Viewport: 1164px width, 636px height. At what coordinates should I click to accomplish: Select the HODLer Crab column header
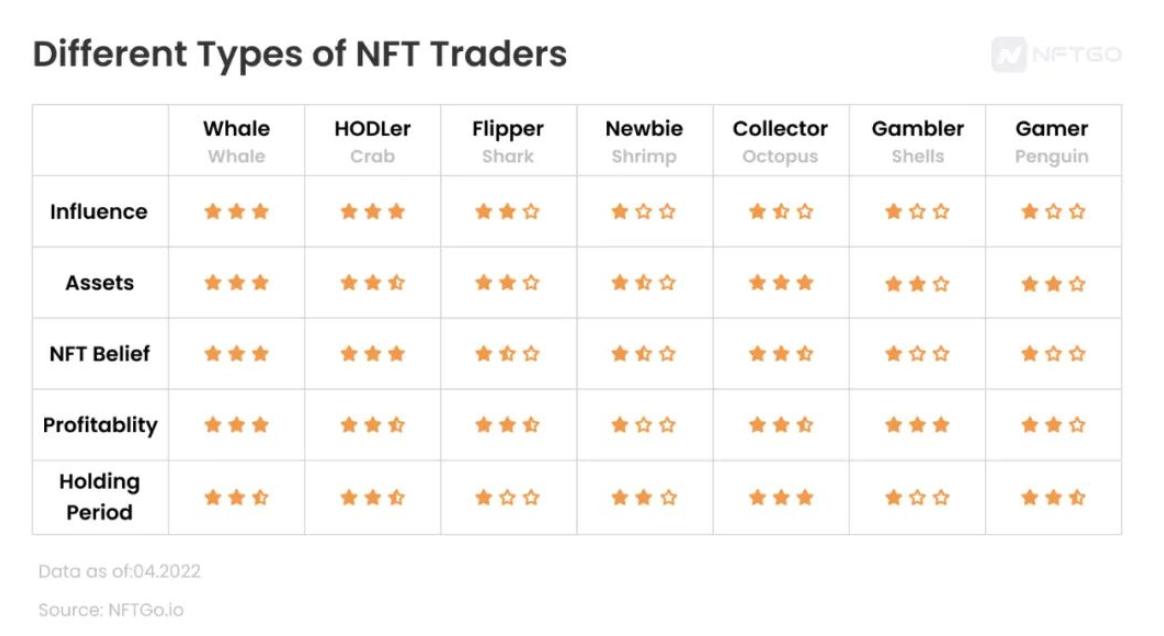[x=373, y=141]
